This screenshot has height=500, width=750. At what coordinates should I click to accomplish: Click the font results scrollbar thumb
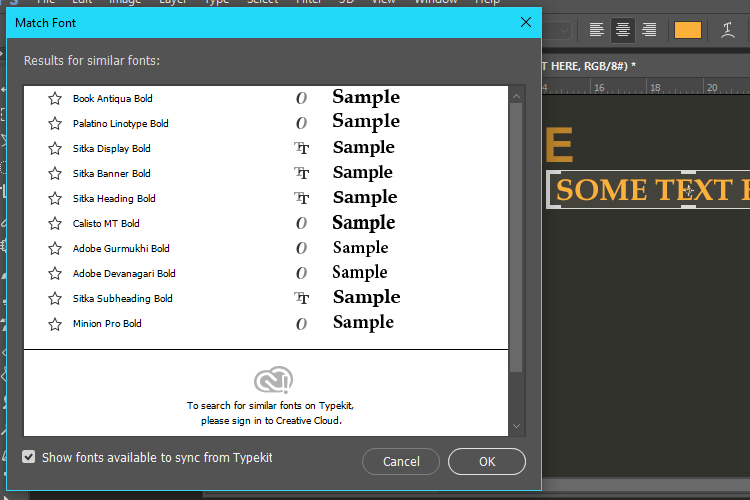pos(516,237)
